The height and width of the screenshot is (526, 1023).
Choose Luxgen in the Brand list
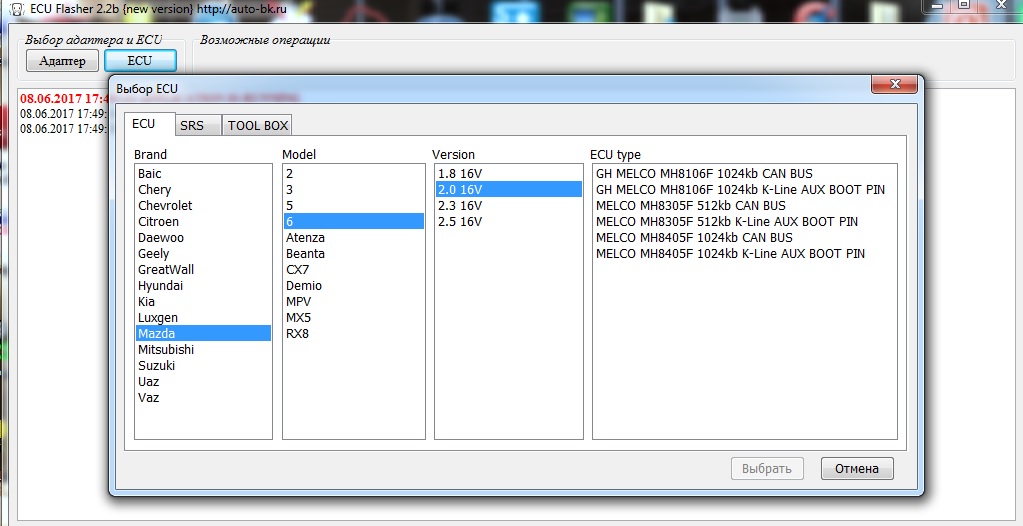coord(202,318)
